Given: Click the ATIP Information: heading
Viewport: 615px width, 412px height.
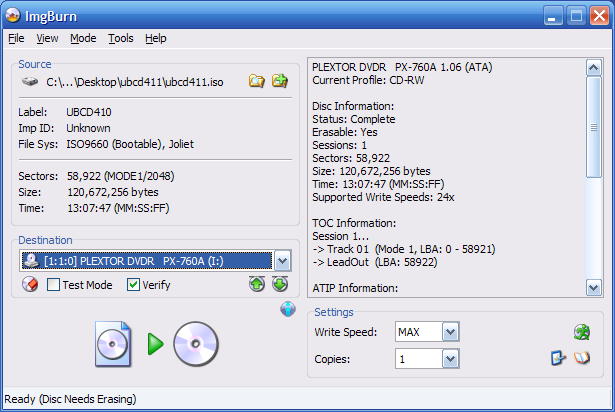Looking at the screenshot, I should pyautogui.click(x=355, y=288).
